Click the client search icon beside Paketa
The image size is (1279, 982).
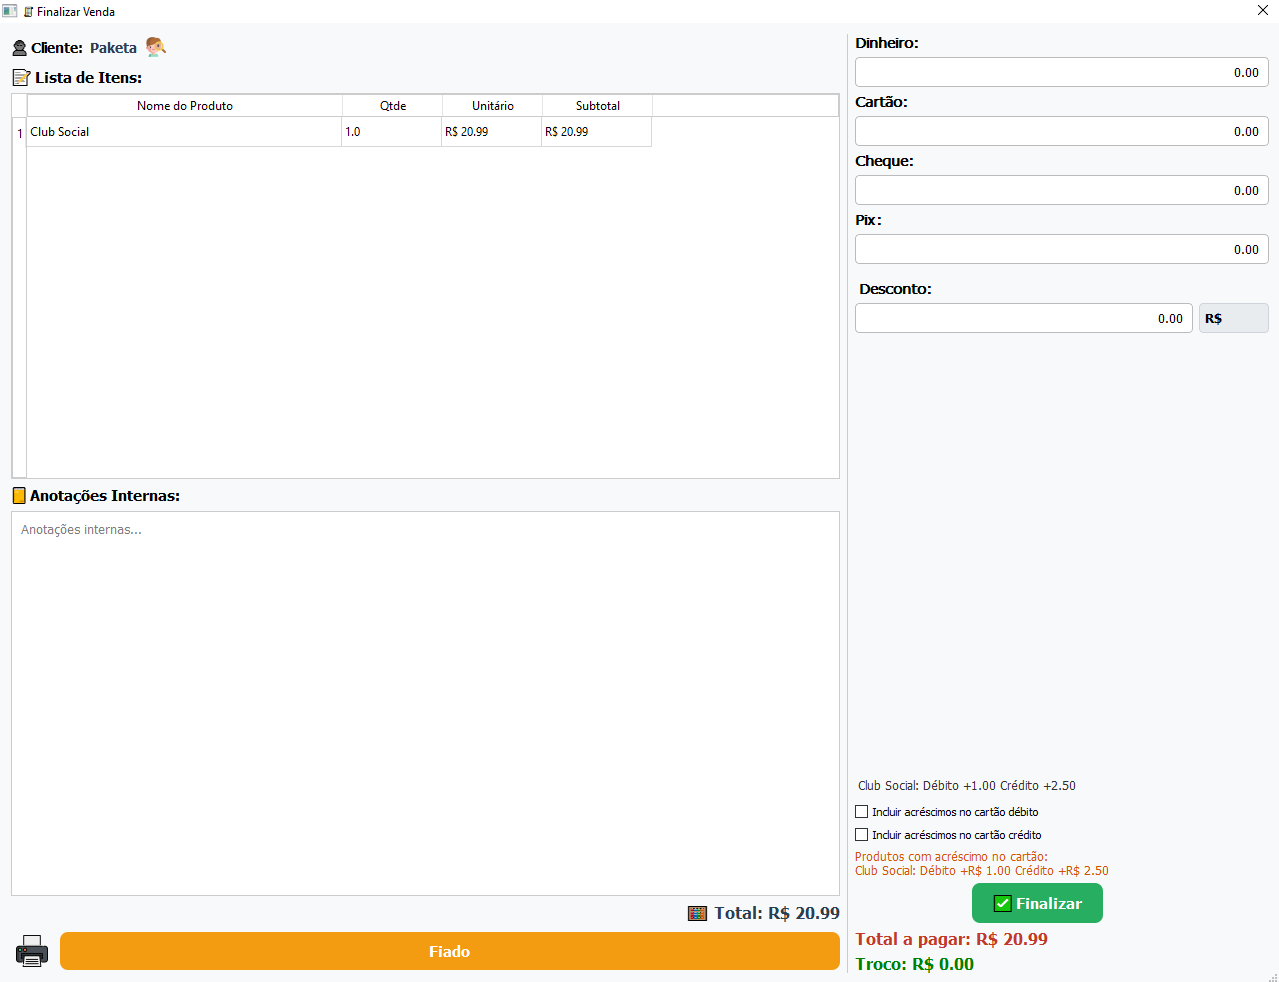click(156, 47)
